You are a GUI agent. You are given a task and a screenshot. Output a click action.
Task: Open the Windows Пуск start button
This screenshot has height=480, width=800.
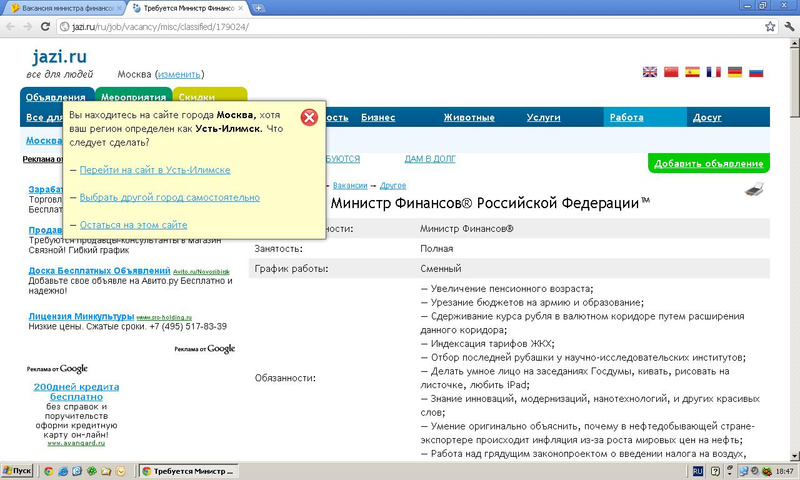tap(17, 471)
